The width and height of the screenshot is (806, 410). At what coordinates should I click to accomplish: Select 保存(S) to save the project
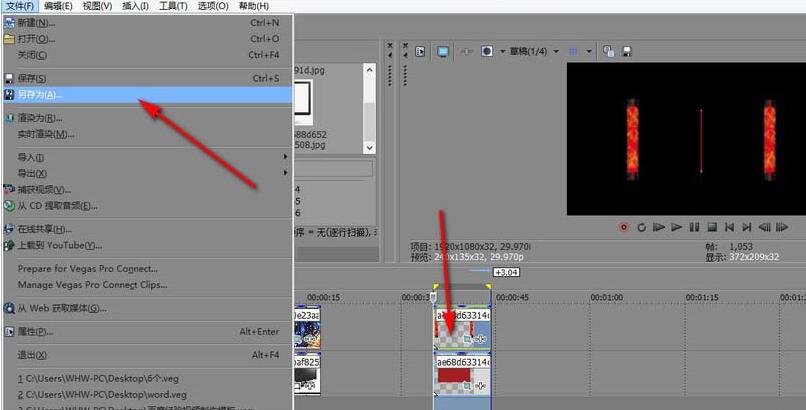(x=148, y=78)
